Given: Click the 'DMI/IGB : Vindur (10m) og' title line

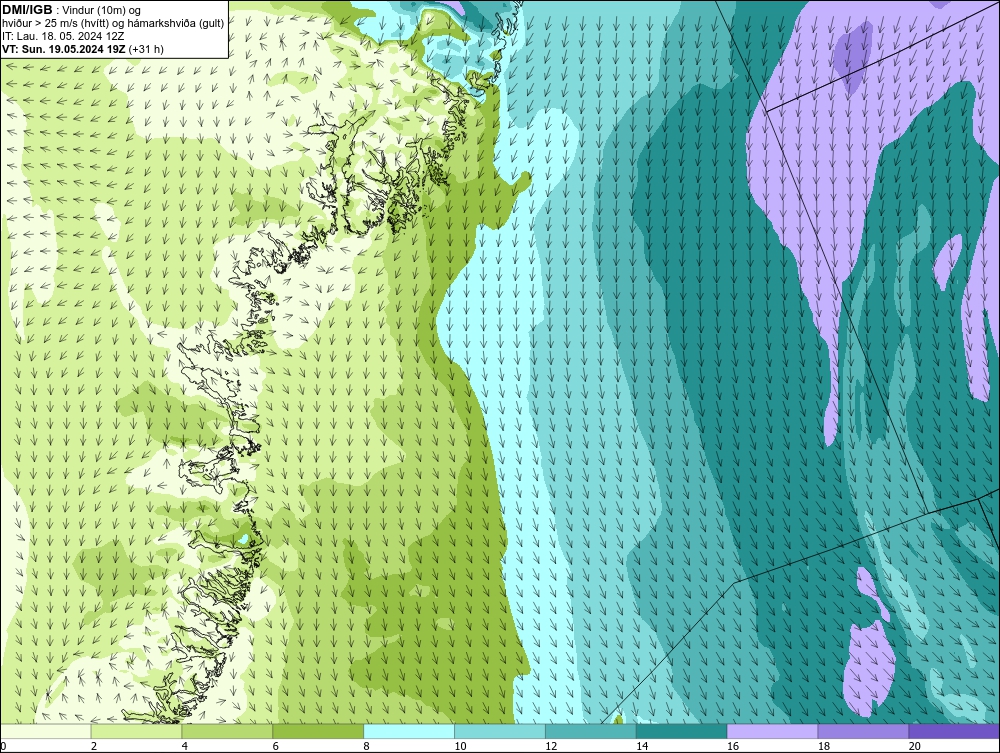Looking at the screenshot, I should [x=71, y=10].
